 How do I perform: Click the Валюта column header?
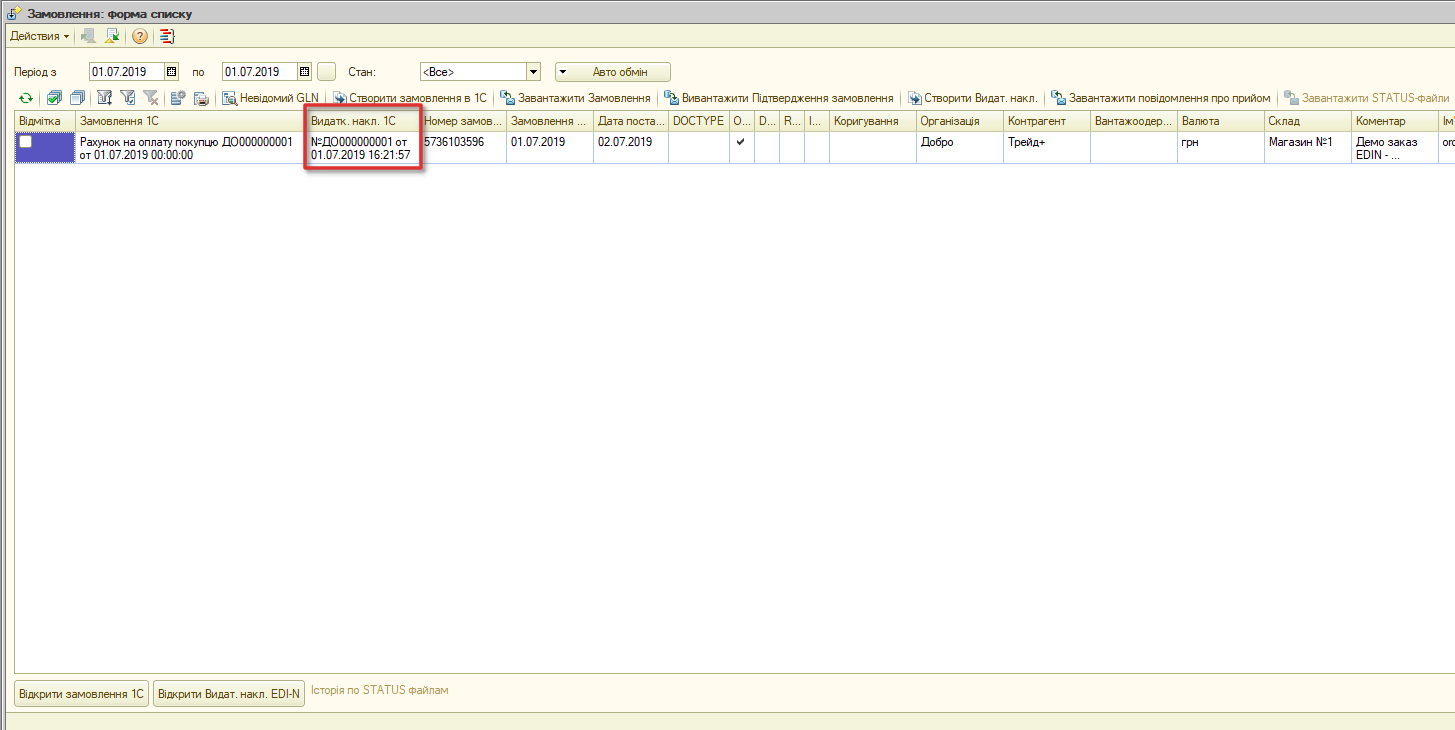tap(1221, 121)
